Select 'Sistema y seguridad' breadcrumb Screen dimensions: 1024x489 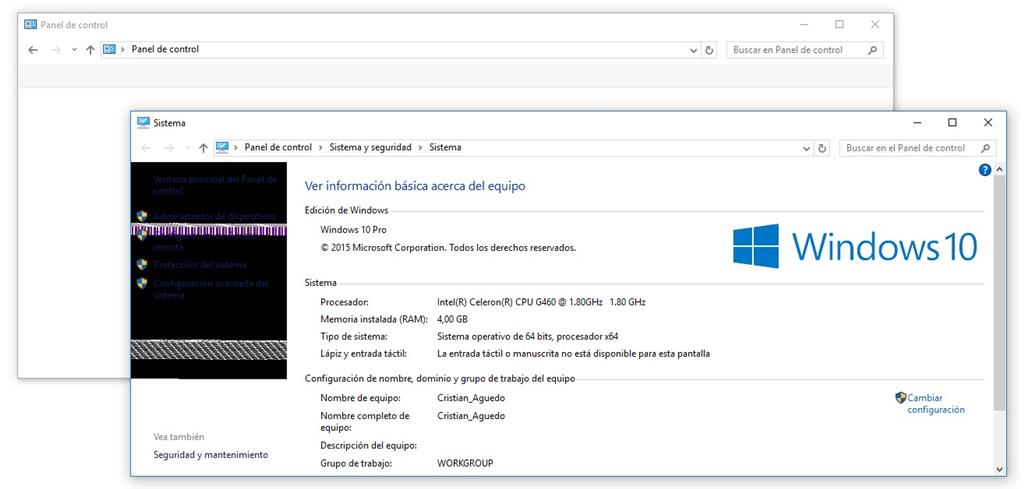pyautogui.click(x=370, y=148)
